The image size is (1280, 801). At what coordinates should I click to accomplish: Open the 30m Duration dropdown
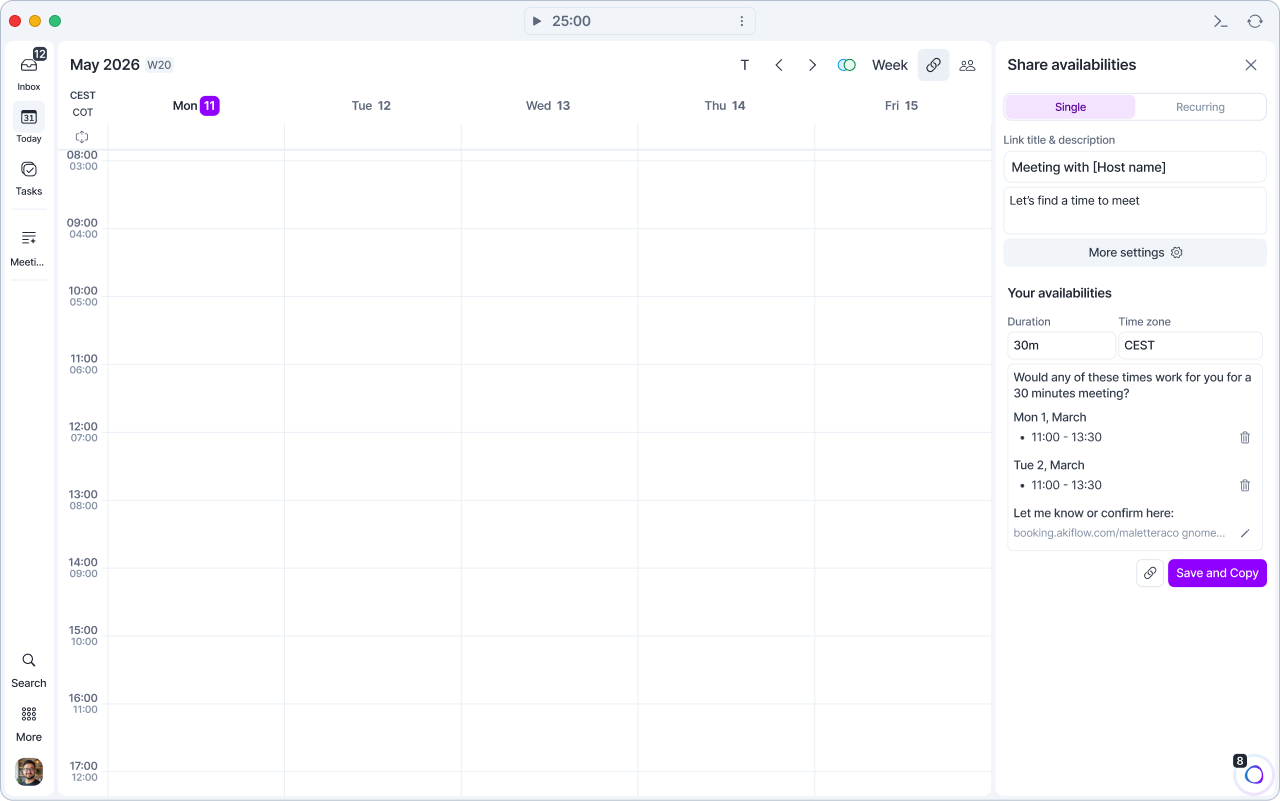1061,345
